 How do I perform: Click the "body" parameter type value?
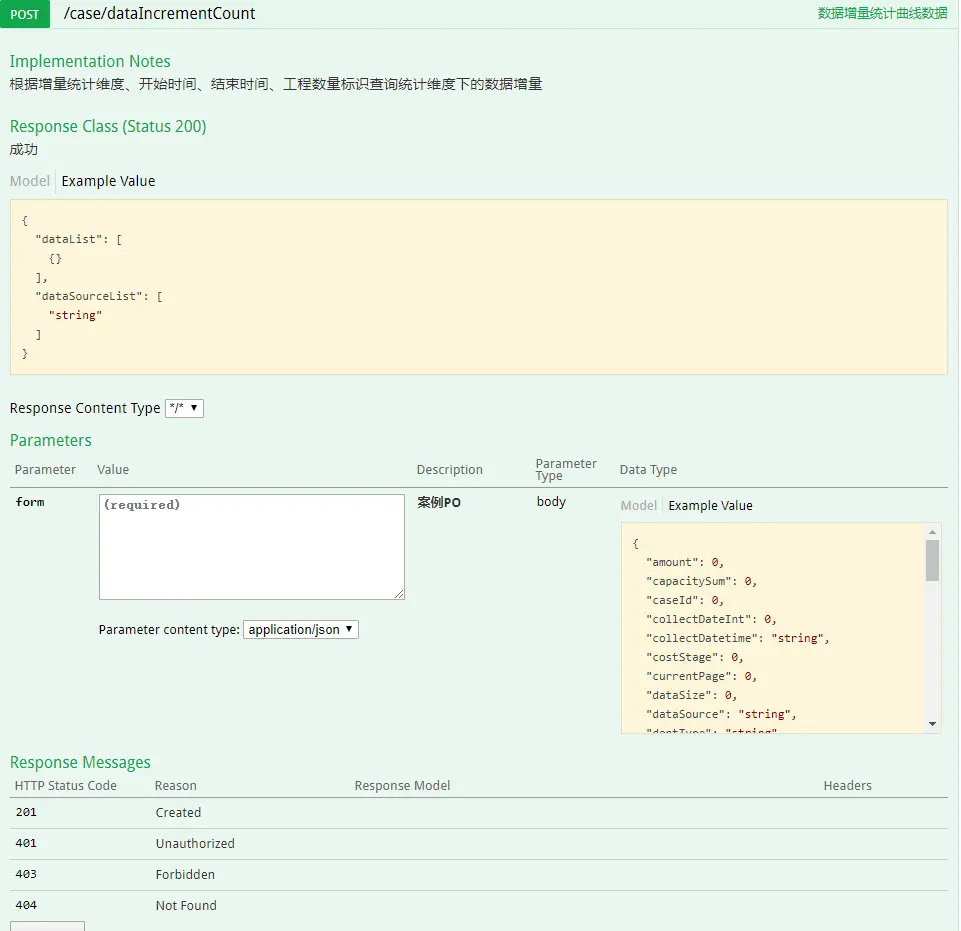pyautogui.click(x=551, y=502)
